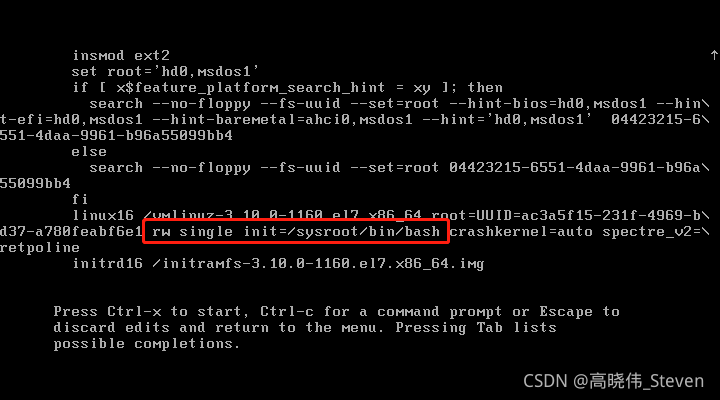Viewport: 720px width, 400px height.
Task: Place cursor on the 'insmod ext2' line
Action: 121,56
